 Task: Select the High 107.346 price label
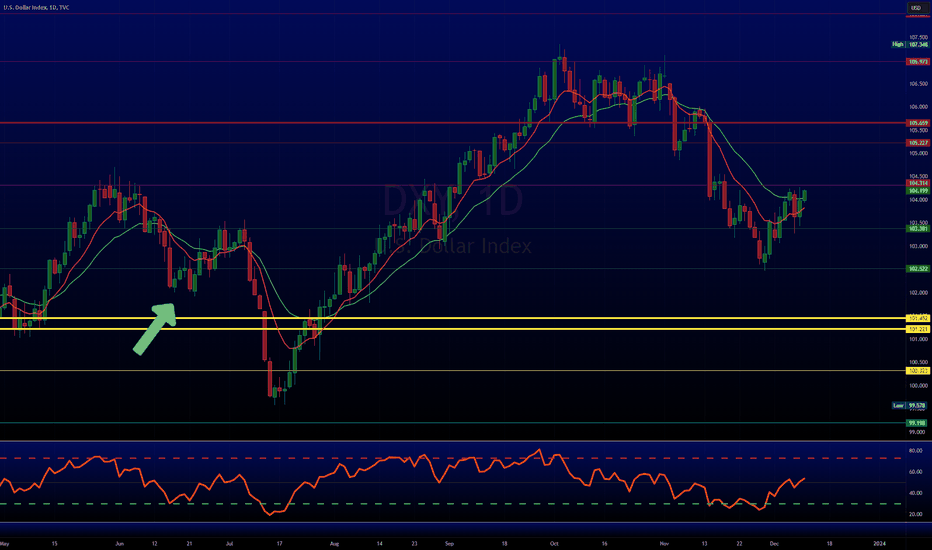(910, 45)
